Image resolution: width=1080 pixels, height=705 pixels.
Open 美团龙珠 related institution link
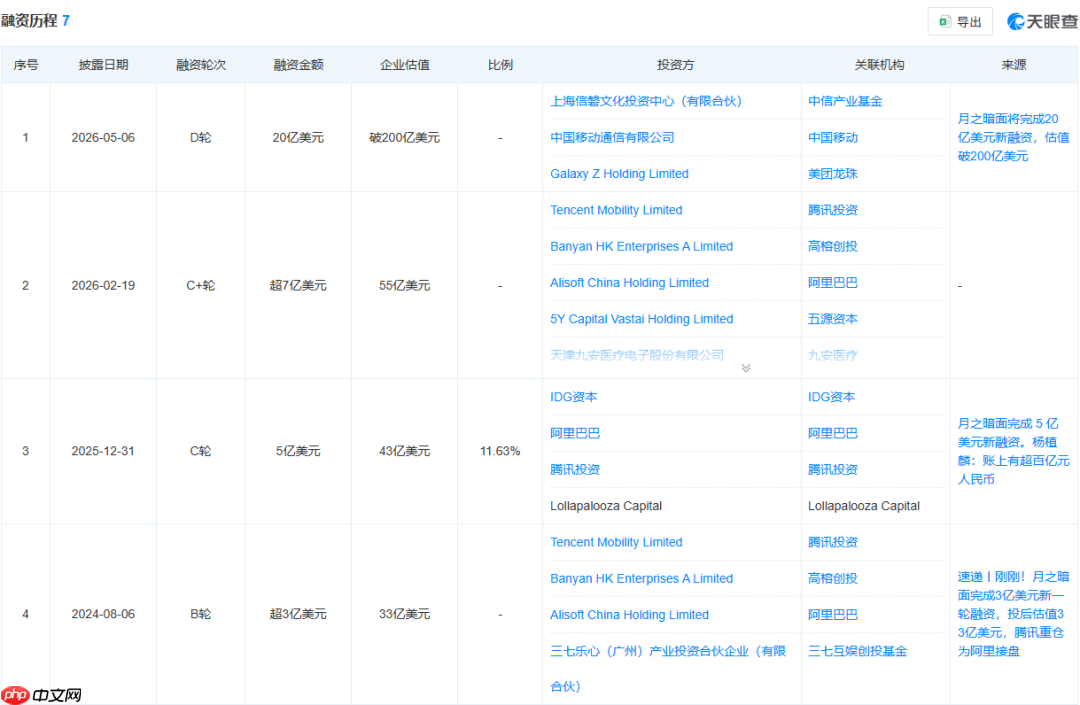click(x=833, y=174)
